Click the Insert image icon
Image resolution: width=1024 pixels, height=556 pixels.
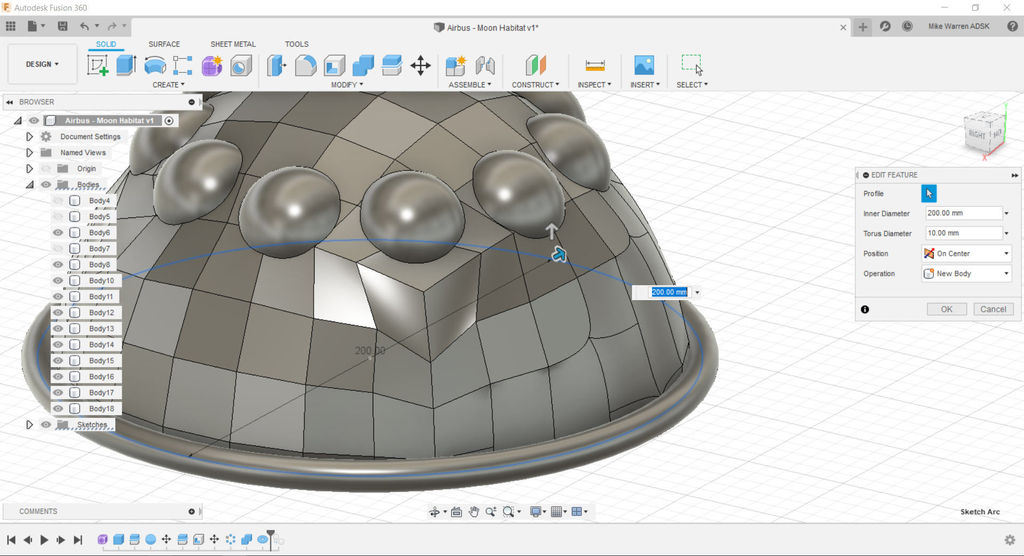(x=645, y=65)
